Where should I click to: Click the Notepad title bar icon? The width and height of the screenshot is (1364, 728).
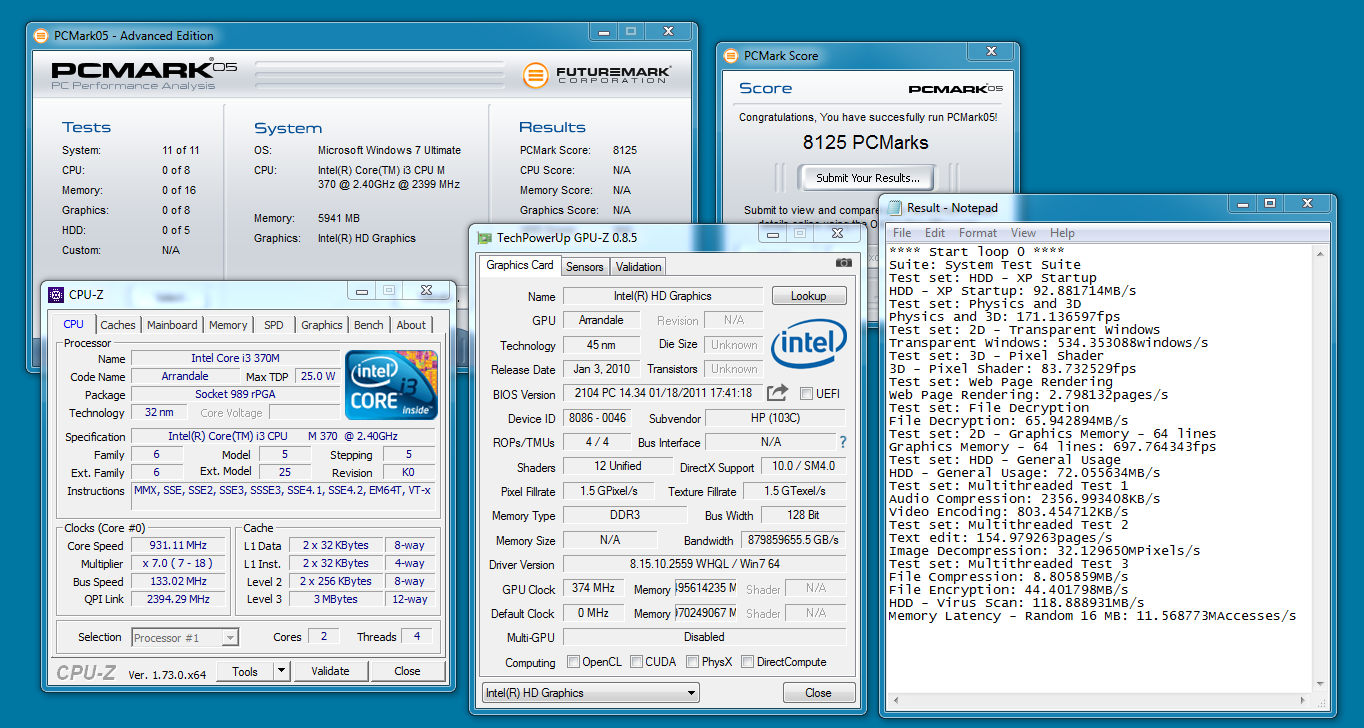[894, 207]
